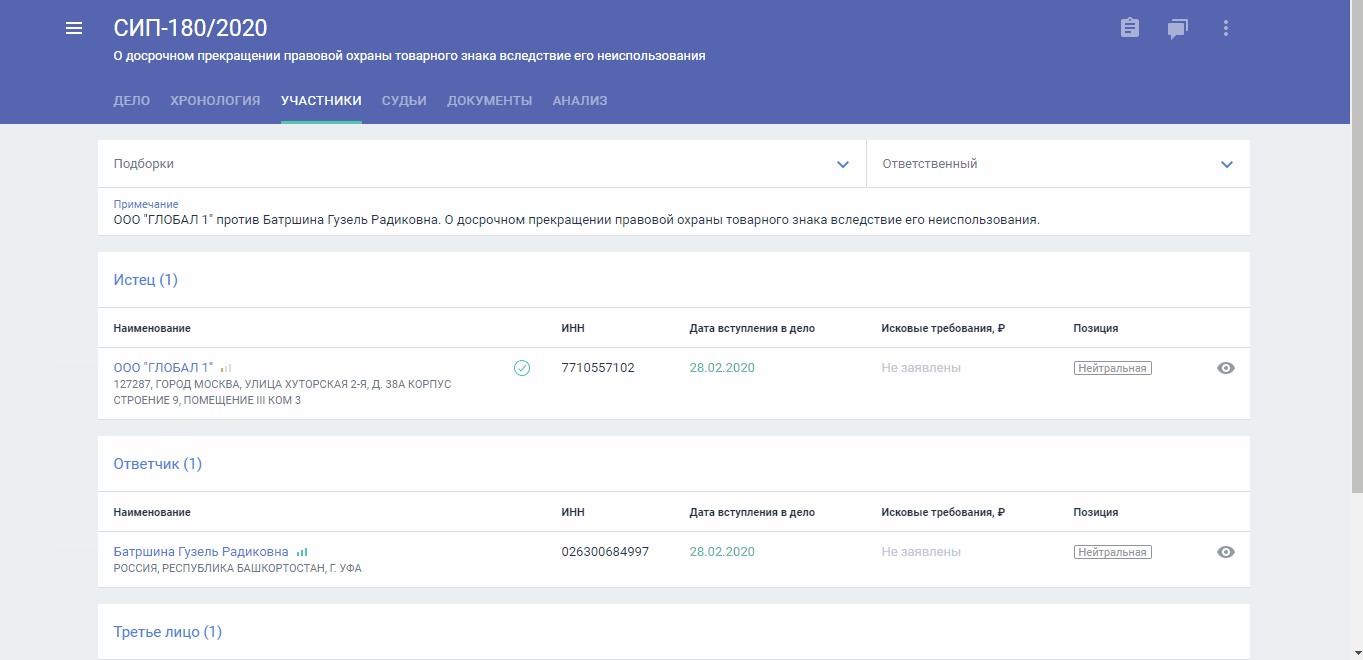The height and width of the screenshot is (660, 1363).
Task: Click the Третье лицо (1) section heading
Action: (168, 632)
